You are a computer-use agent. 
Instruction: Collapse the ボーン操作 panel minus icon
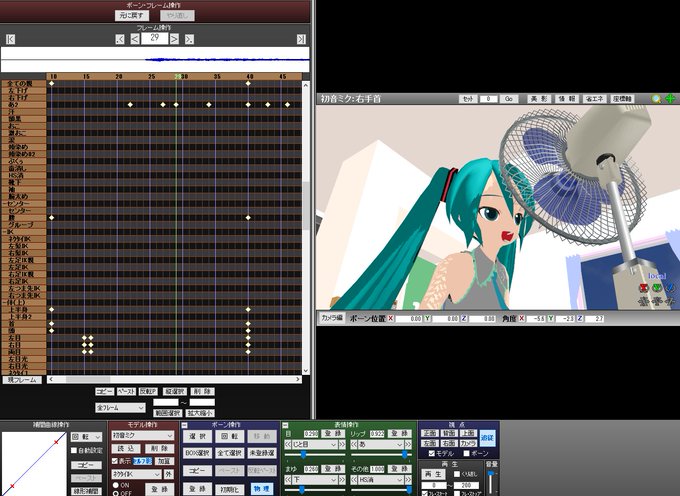tap(184, 425)
